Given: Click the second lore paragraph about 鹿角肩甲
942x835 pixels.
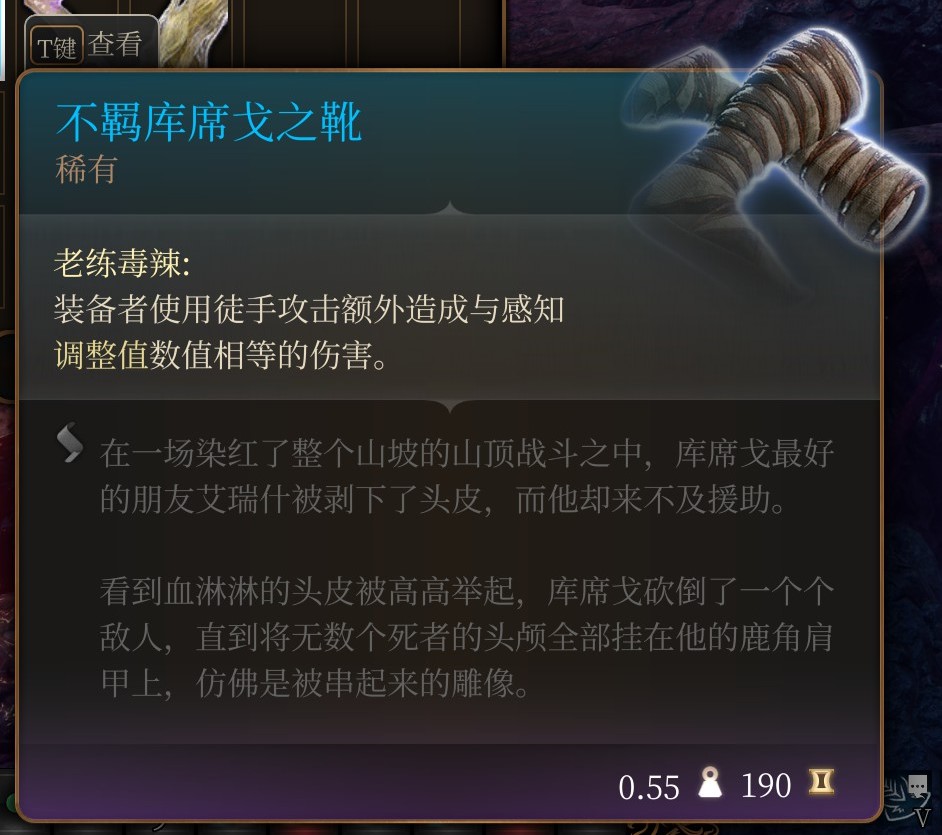Looking at the screenshot, I should 466,637.
